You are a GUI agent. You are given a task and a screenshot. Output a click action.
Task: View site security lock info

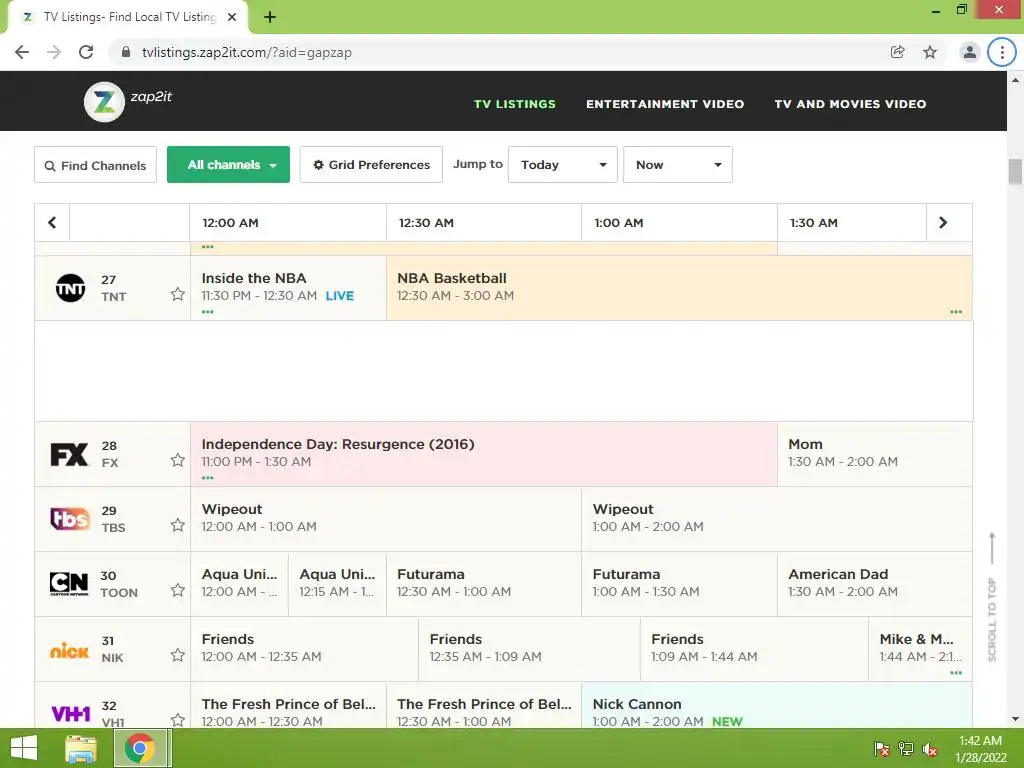pyautogui.click(x=126, y=52)
